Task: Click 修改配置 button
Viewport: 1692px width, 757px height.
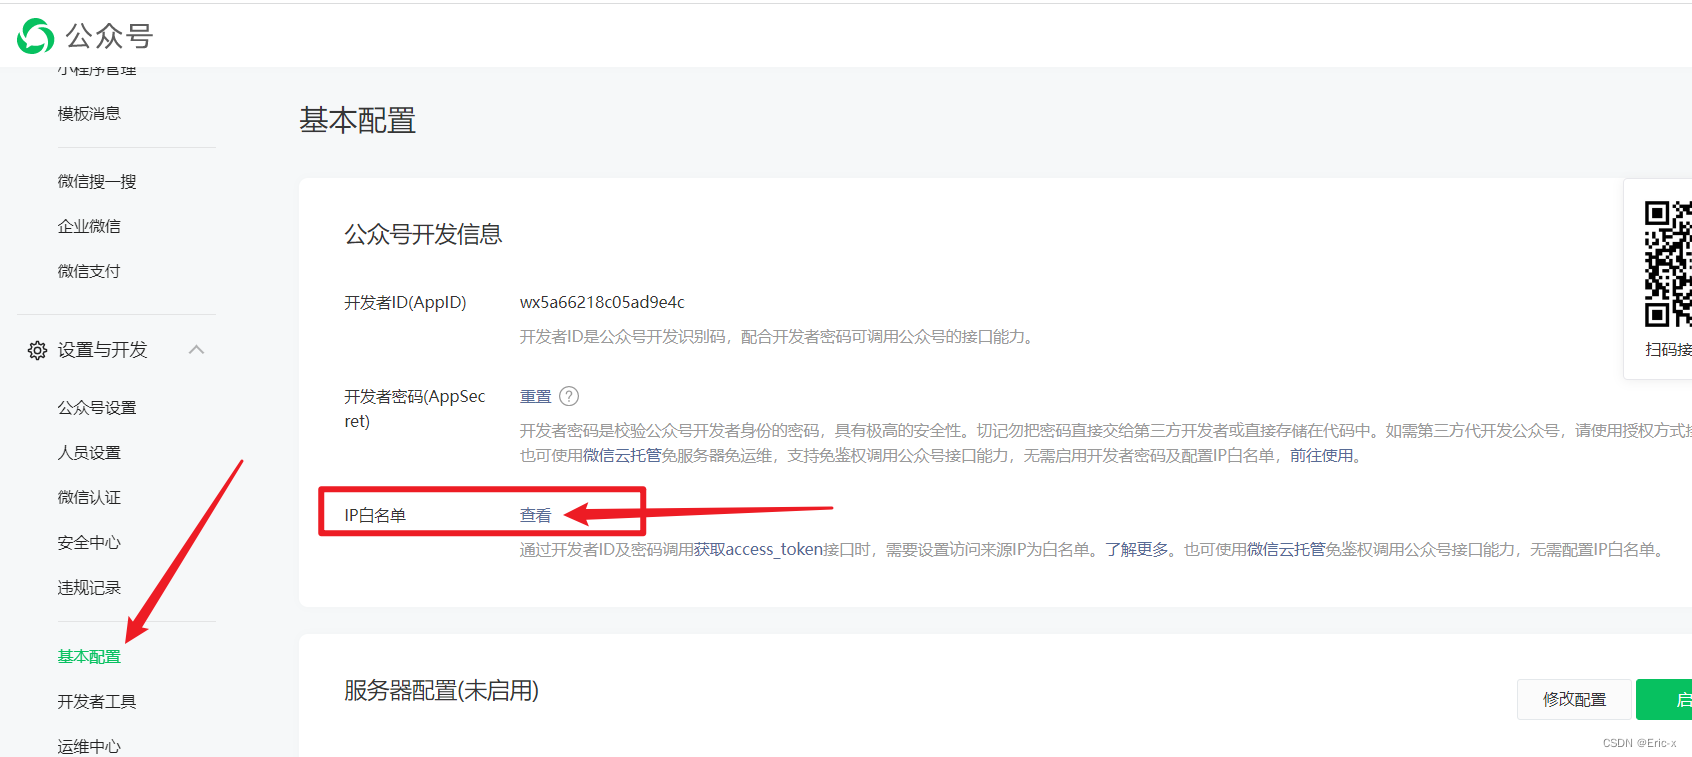Action: (x=1574, y=699)
